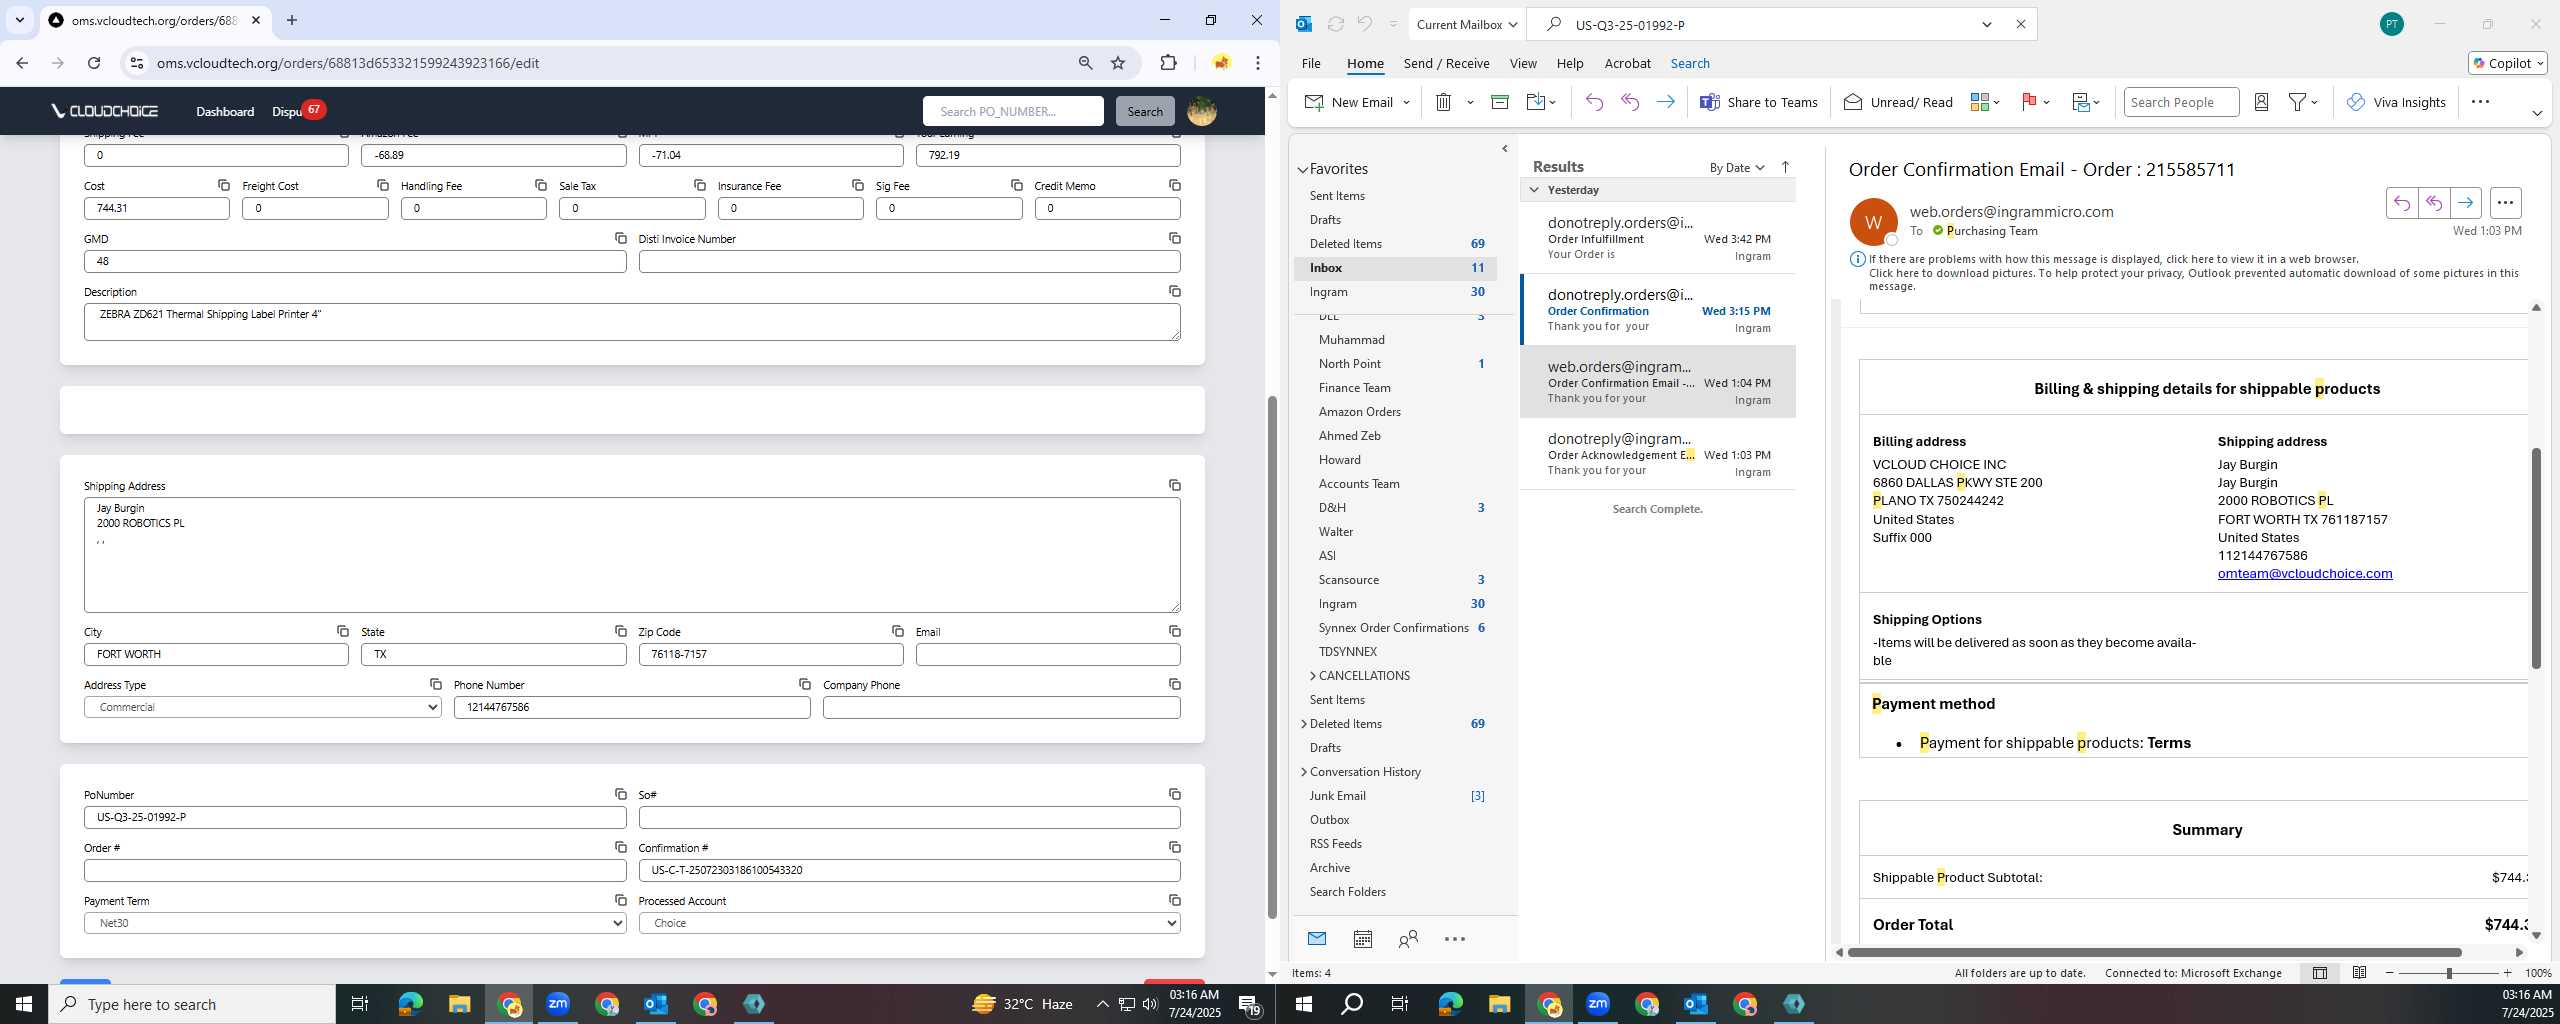Screen dimensions: 2560x1024
Task: Click Forward arrow icon in Outlook ribbon
Action: click(x=1665, y=102)
